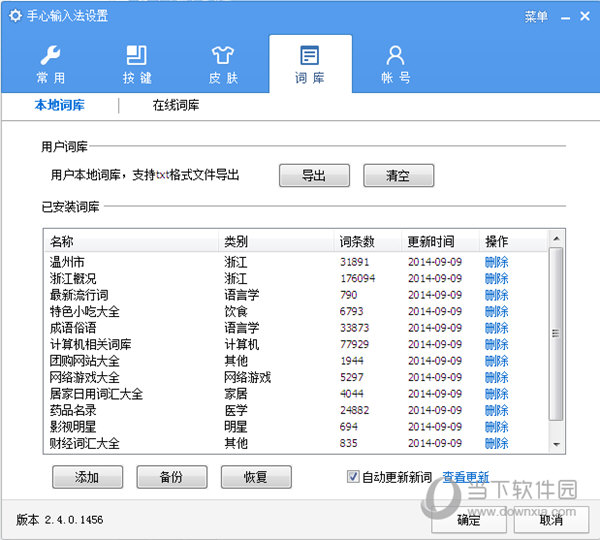Select the 药品名录 row name

point(73,410)
